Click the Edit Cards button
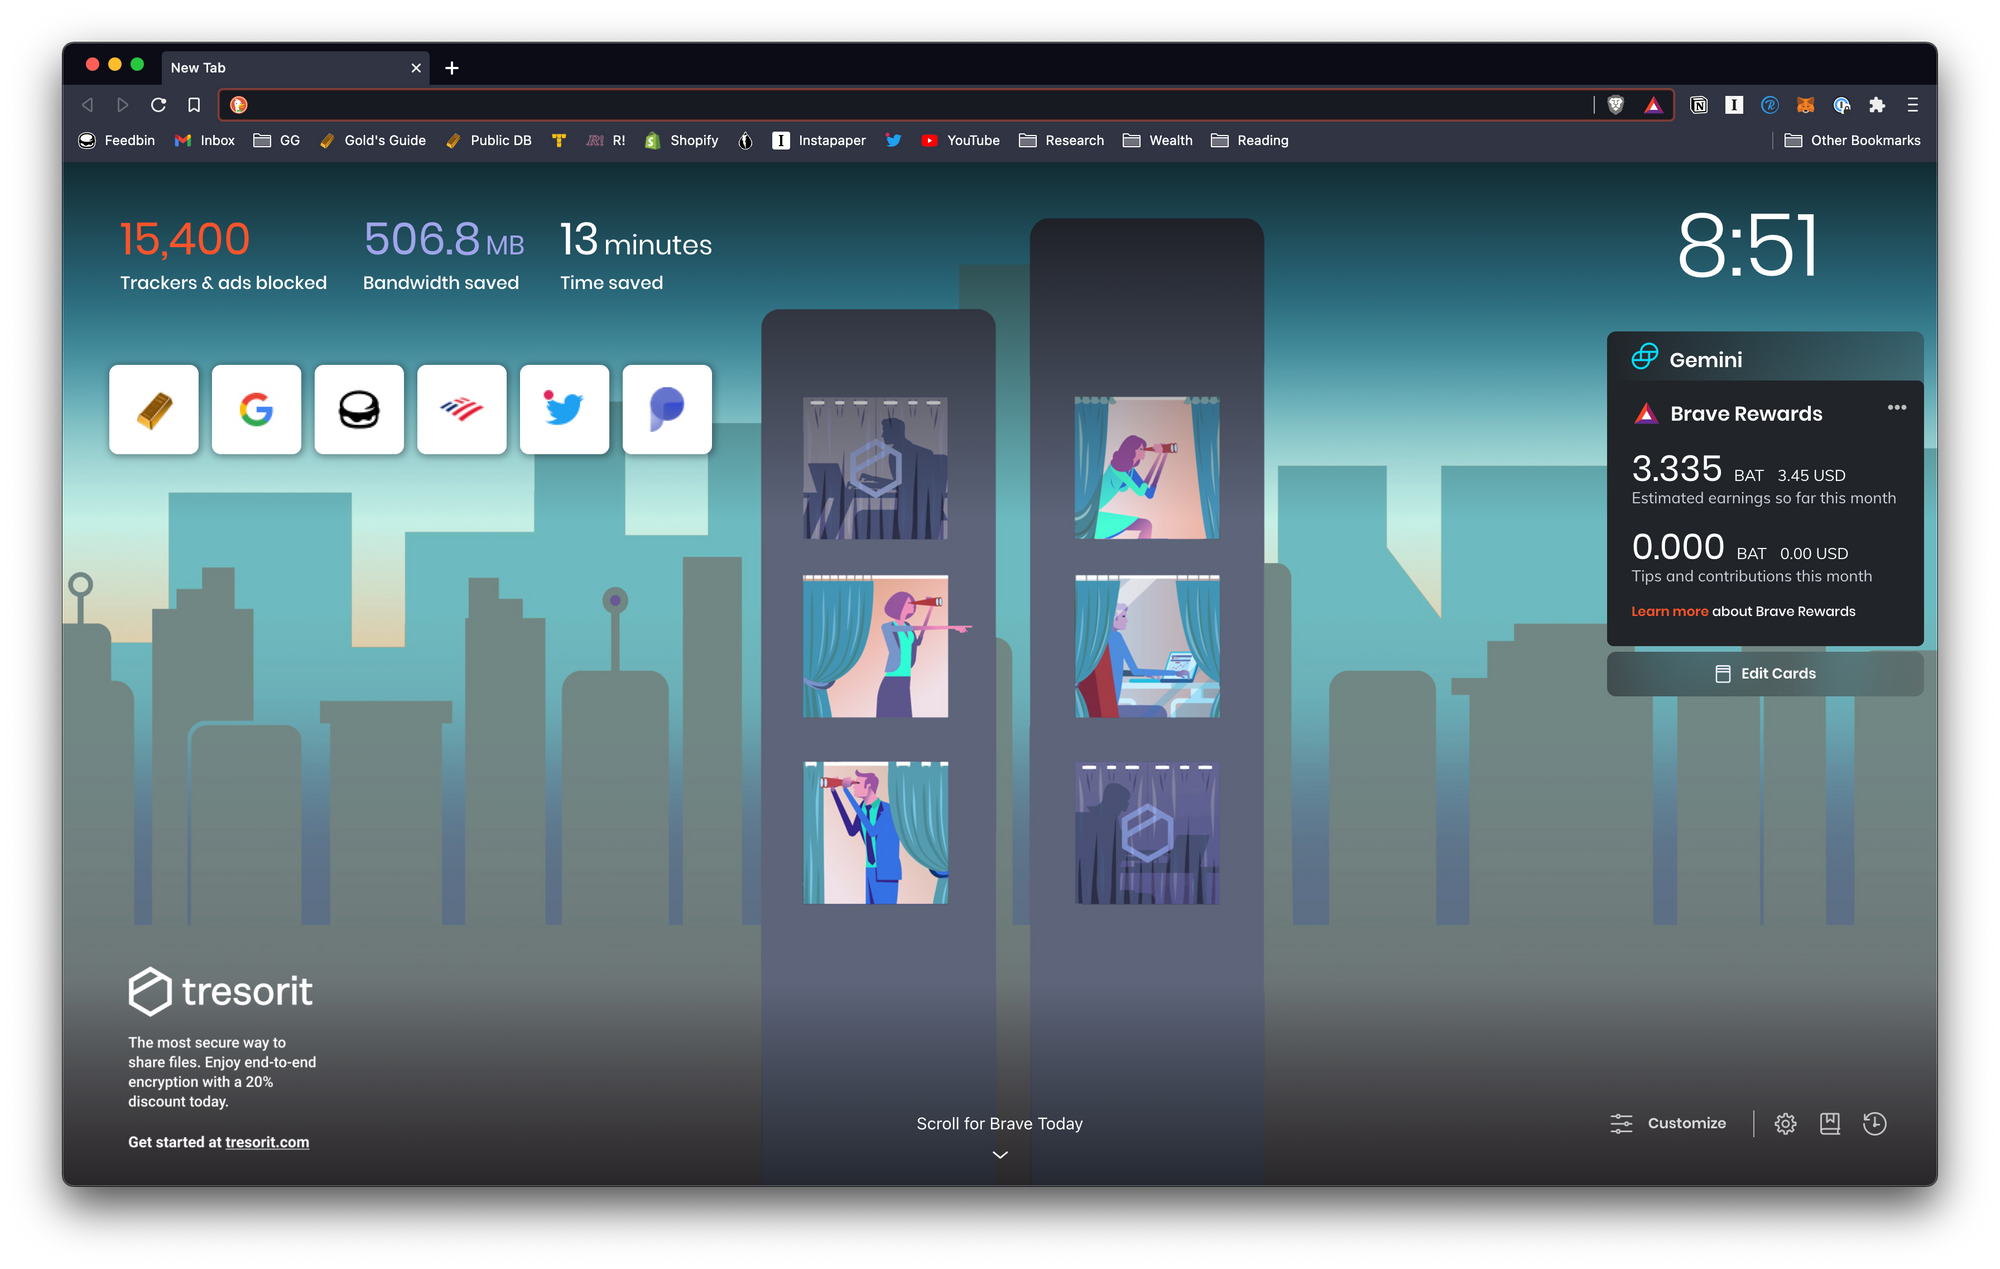This screenshot has width=2000, height=1269. pyautogui.click(x=1765, y=674)
